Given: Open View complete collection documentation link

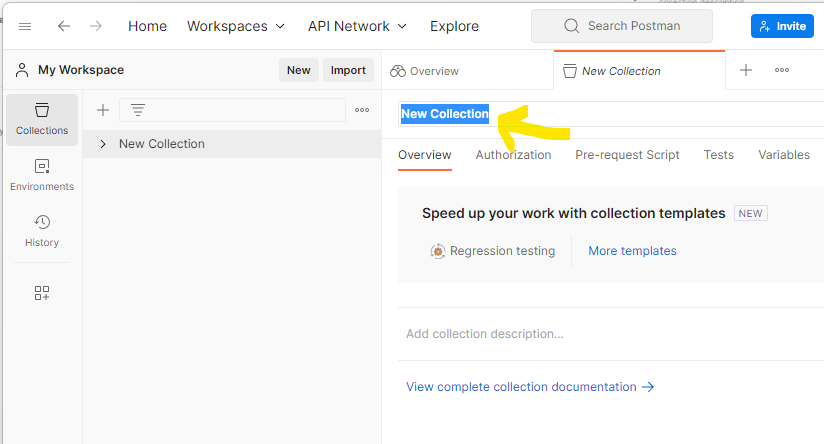Looking at the screenshot, I should coord(530,387).
